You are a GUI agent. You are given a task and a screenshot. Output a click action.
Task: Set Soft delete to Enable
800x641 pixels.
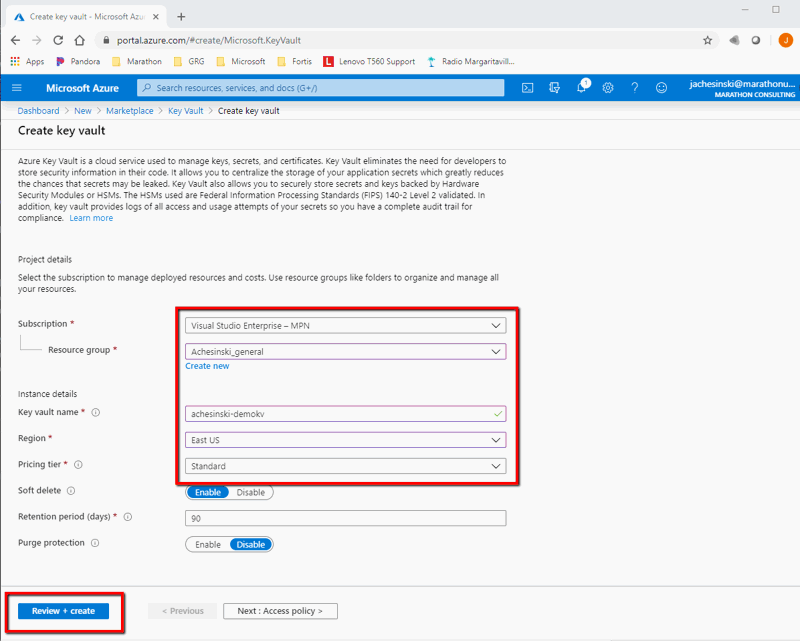click(208, 492)
